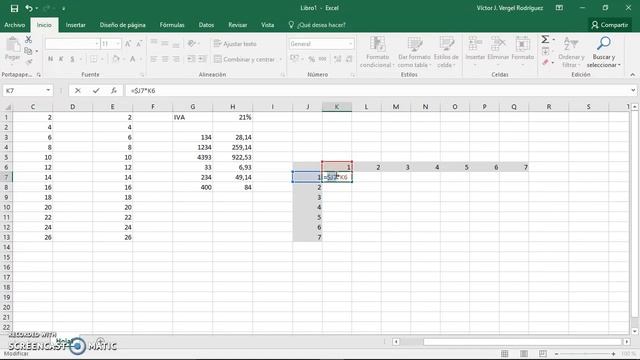This screenshot has width=640, height=360.
Task: Click the Copy icon in Portapapeles
Action: pyautogui.click(x=28, y=51)
